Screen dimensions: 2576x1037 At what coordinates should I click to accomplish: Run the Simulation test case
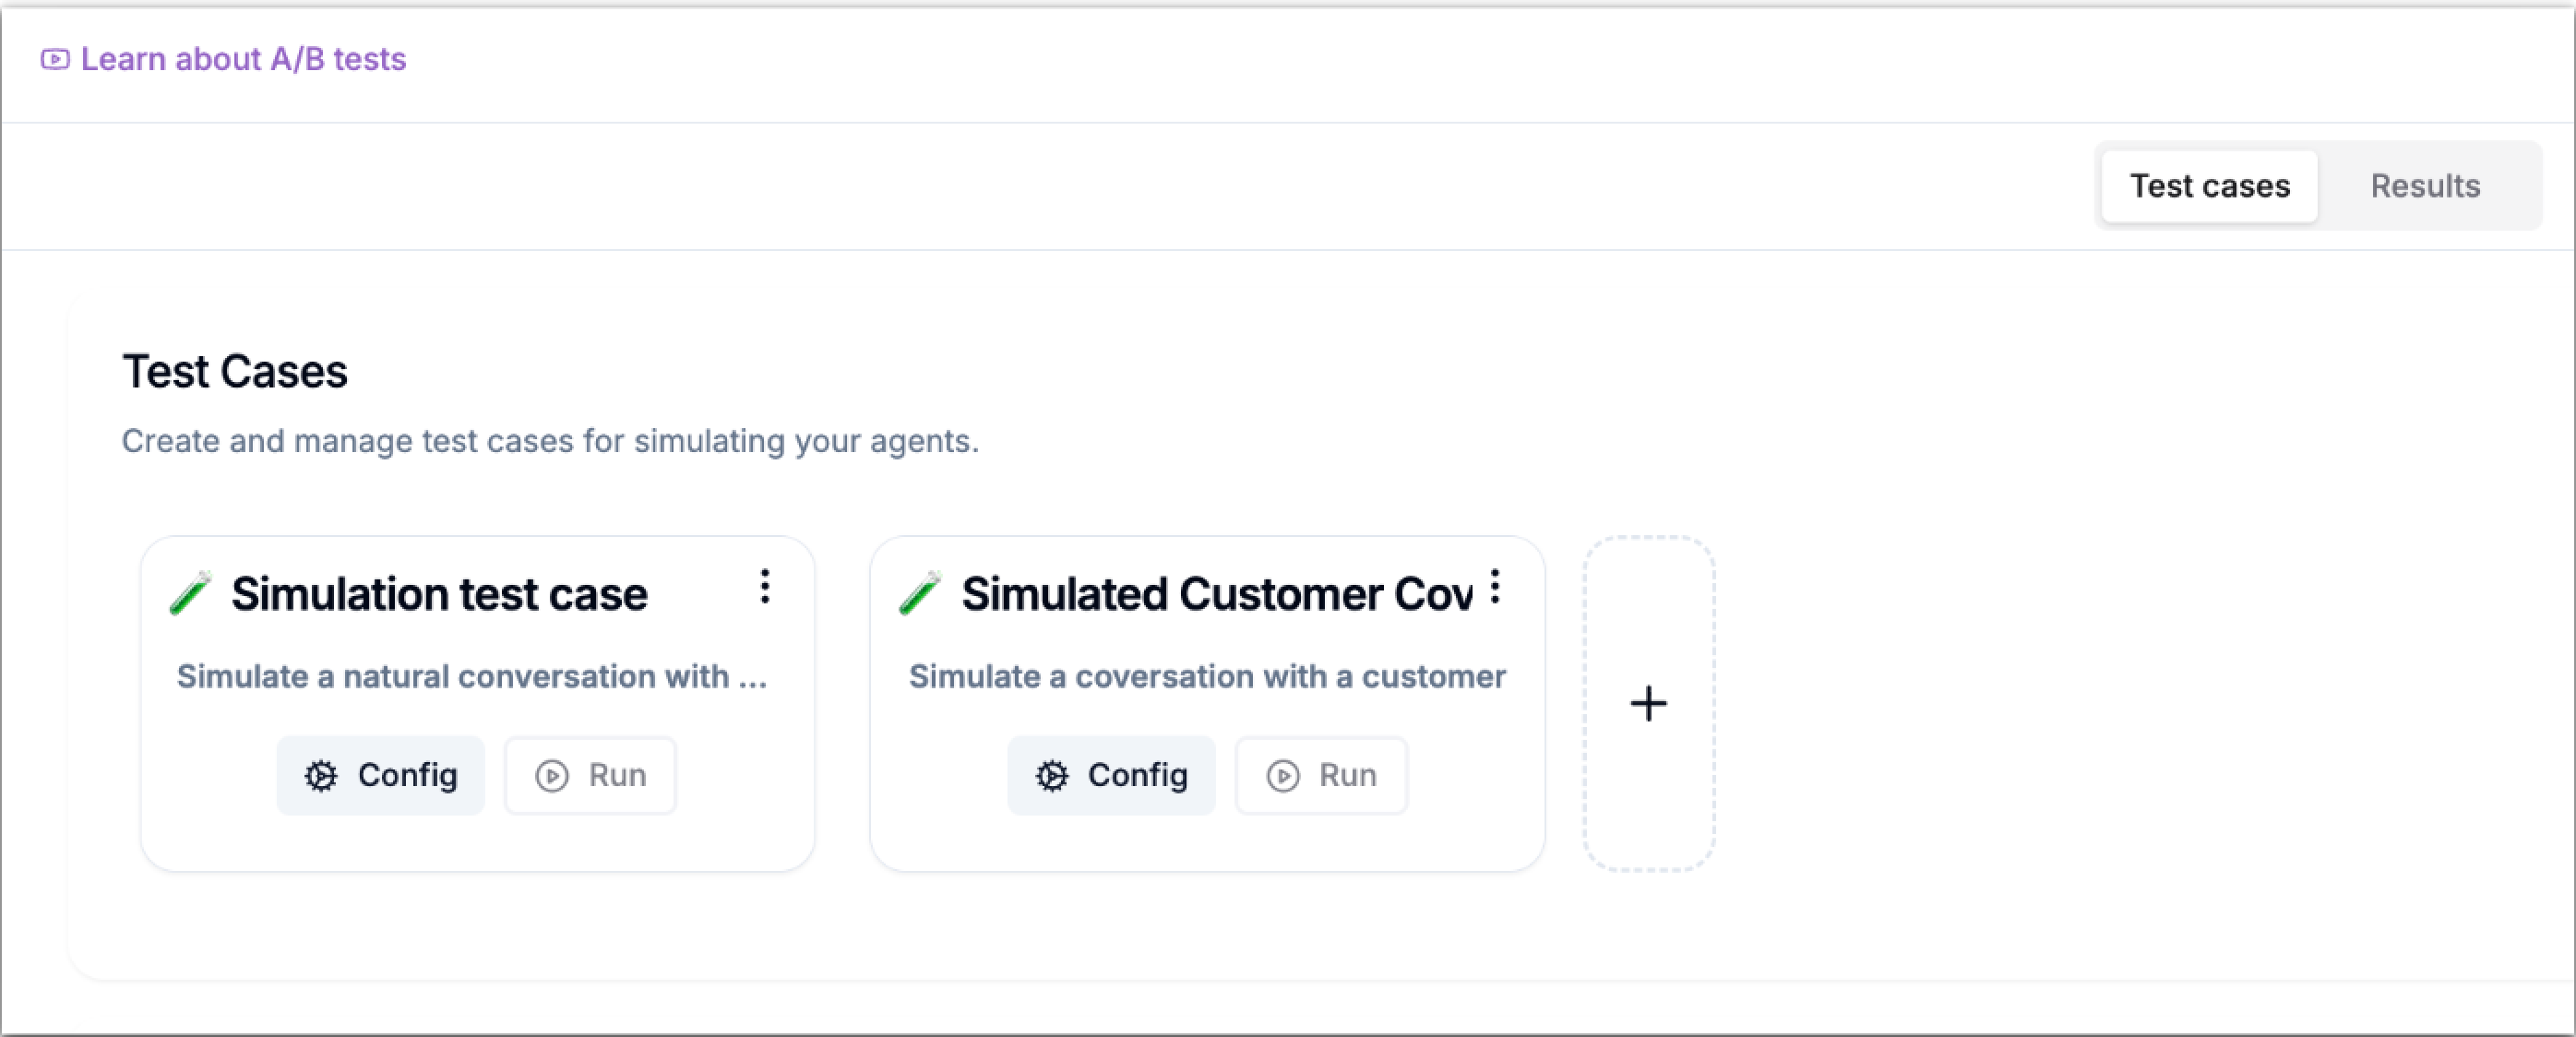[591, 775]
